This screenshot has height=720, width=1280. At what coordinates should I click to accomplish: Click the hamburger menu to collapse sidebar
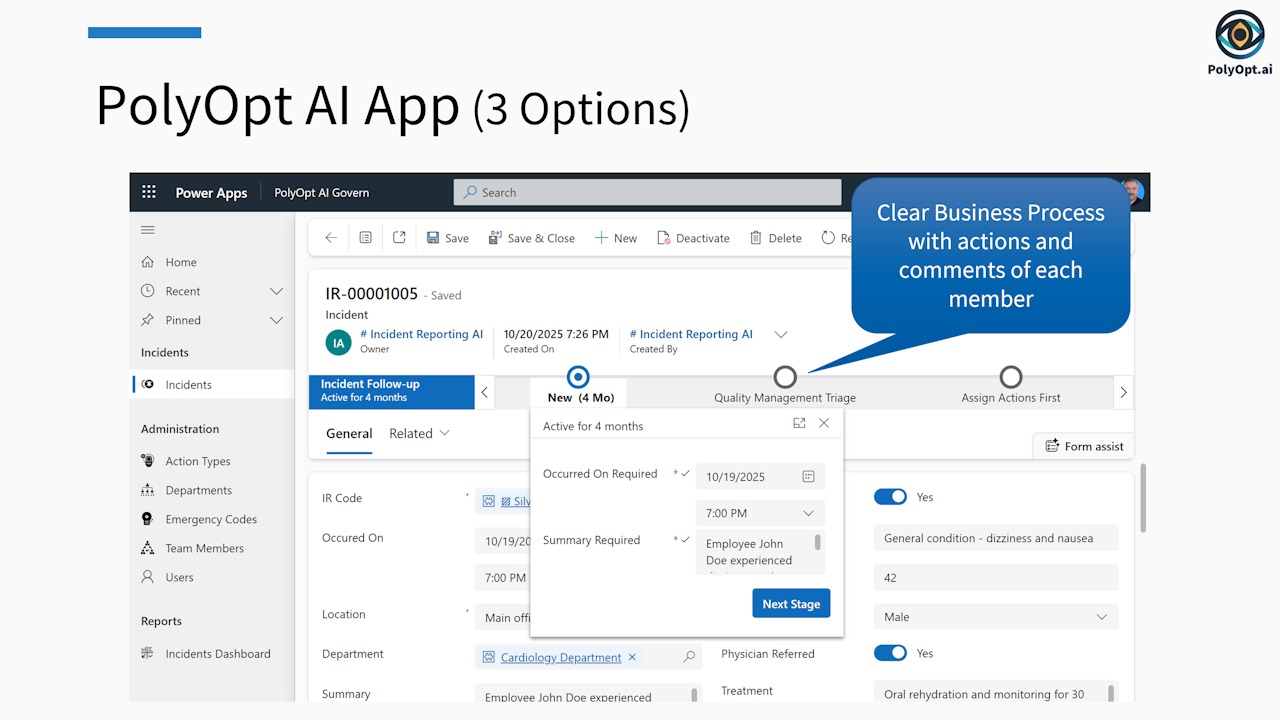click(148, 230)
